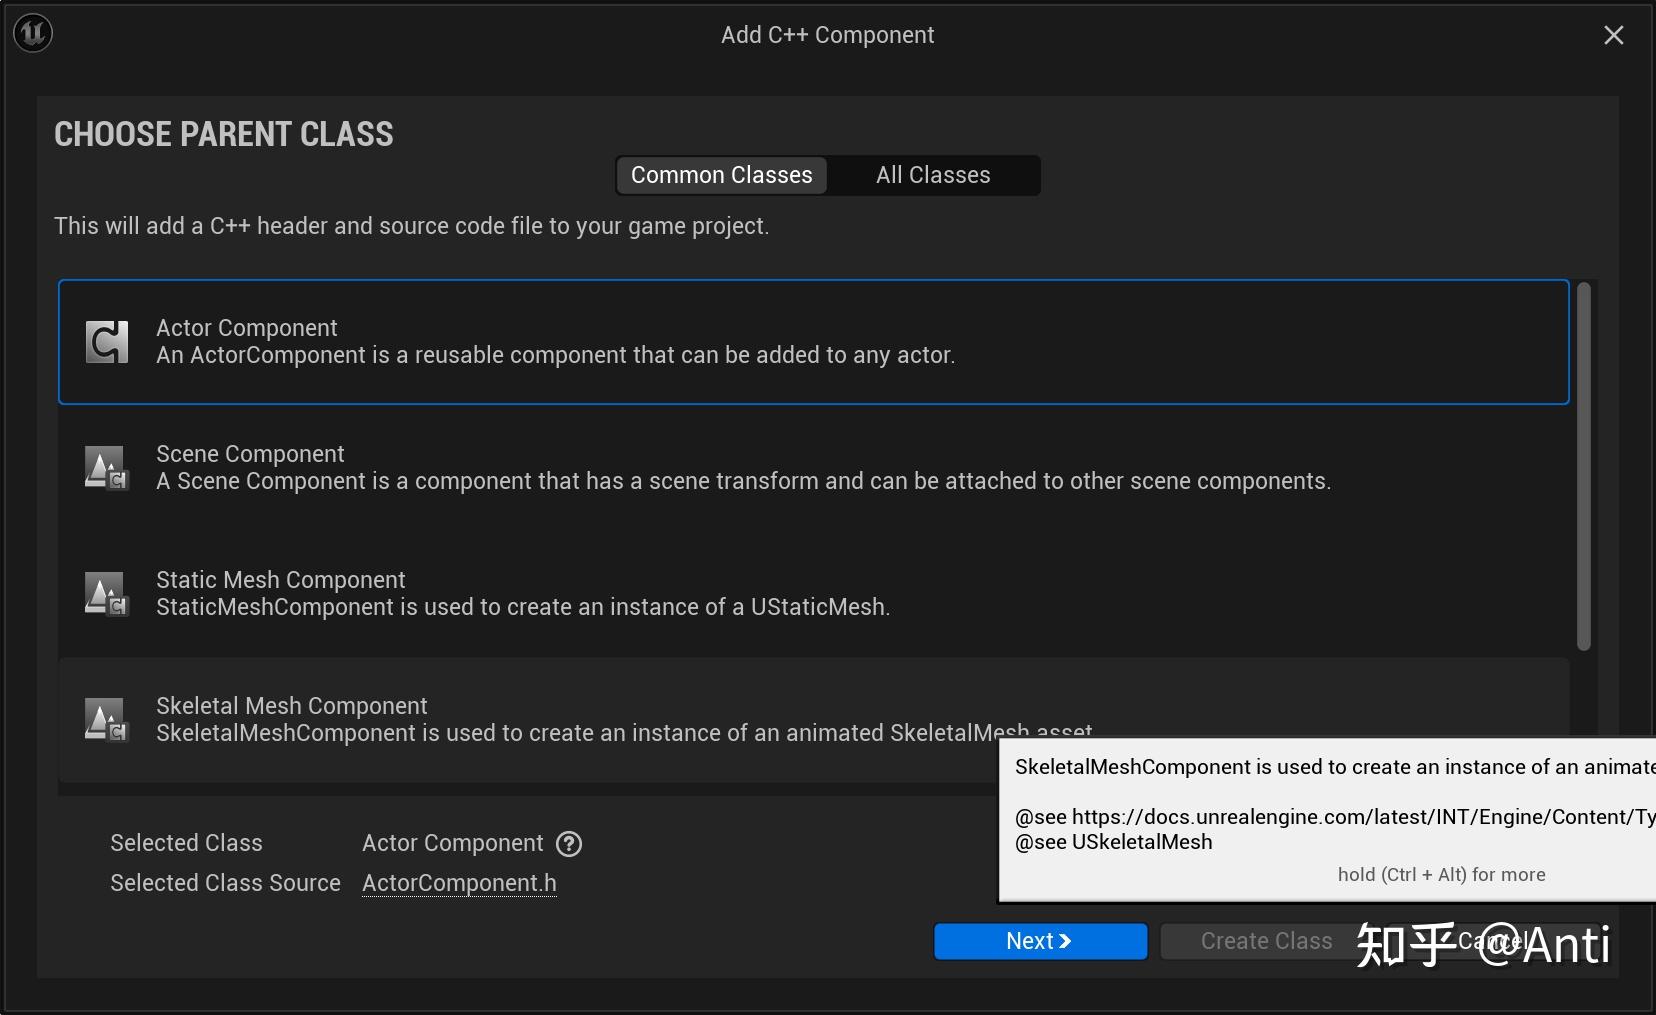Switch to the Common Classes tab
Image resolution: width=1656 pixels, height=1015 pixels.
point(721,175)
